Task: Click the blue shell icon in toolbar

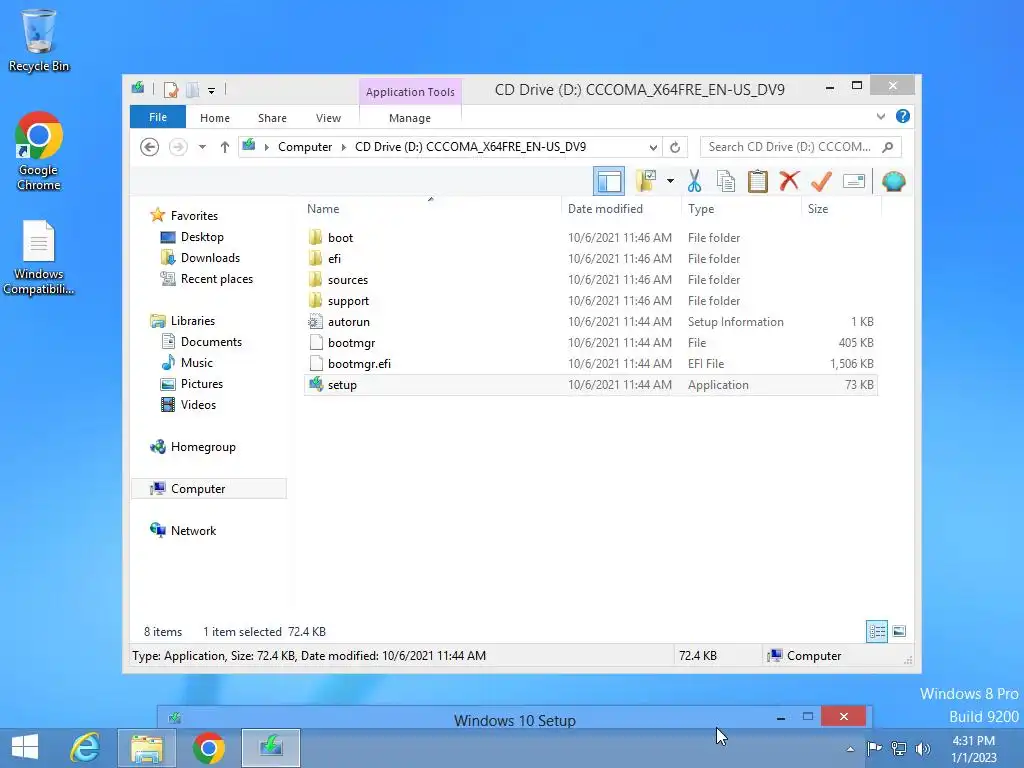Action: (x=893, y=181)
